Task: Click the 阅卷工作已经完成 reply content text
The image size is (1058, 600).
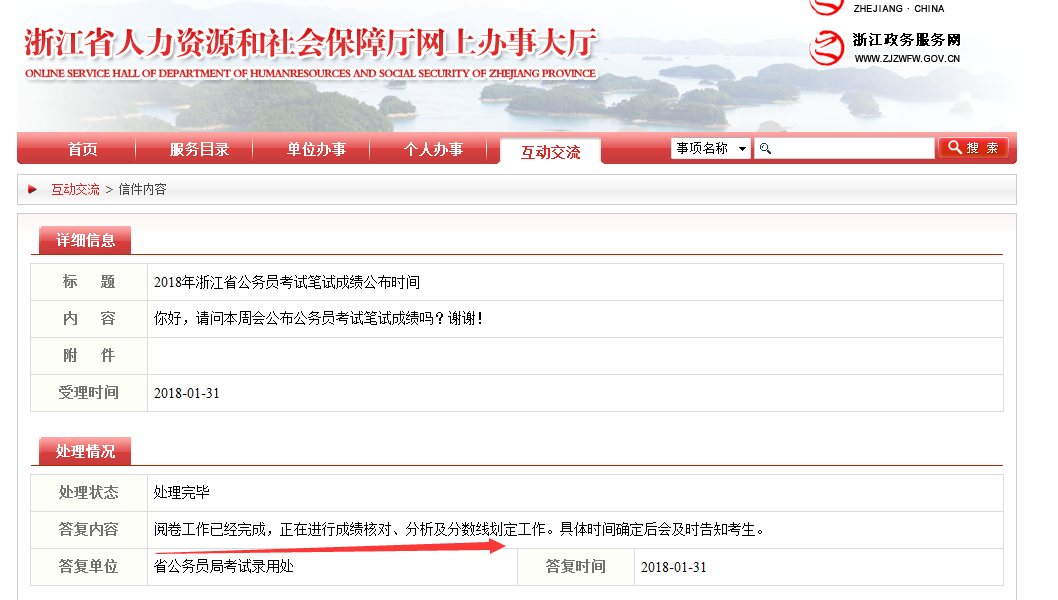Action: (459, 530)
